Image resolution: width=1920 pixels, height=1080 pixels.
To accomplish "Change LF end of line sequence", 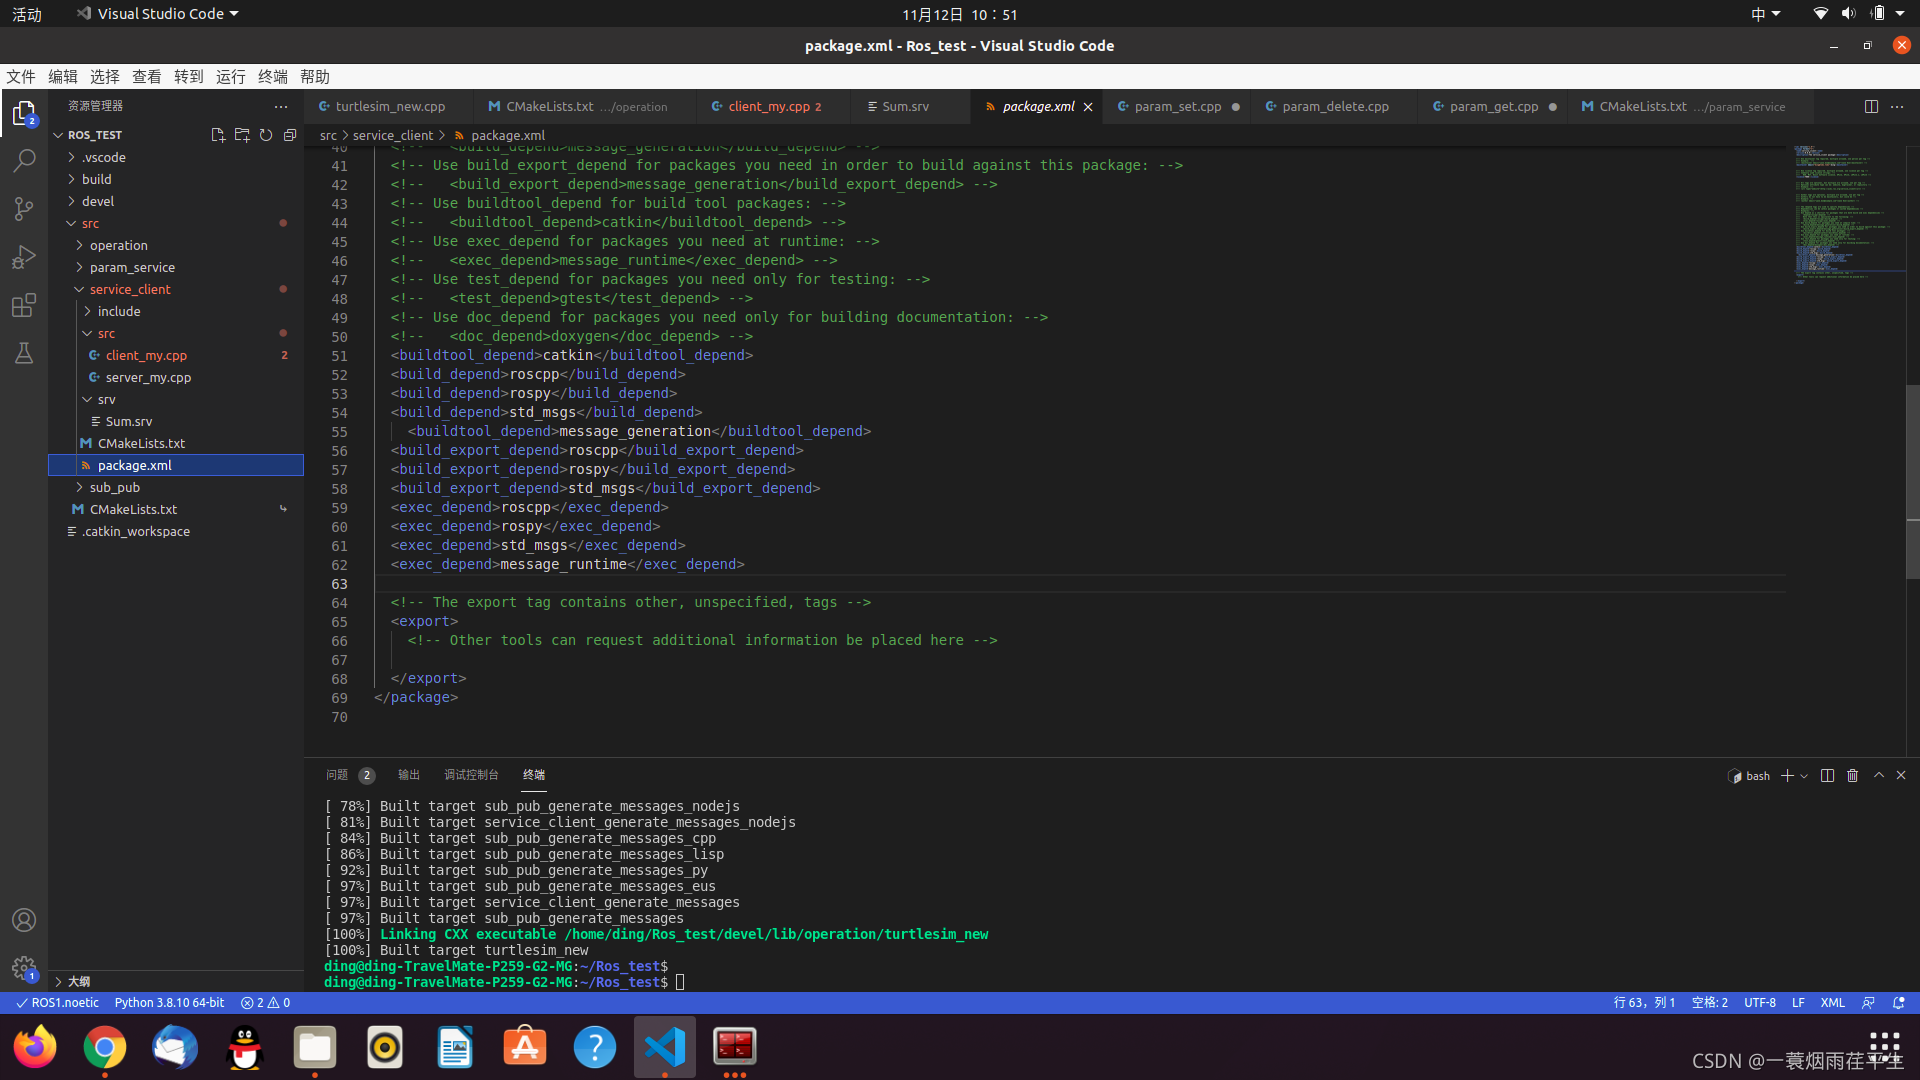I will (x=1798, y=1002).
